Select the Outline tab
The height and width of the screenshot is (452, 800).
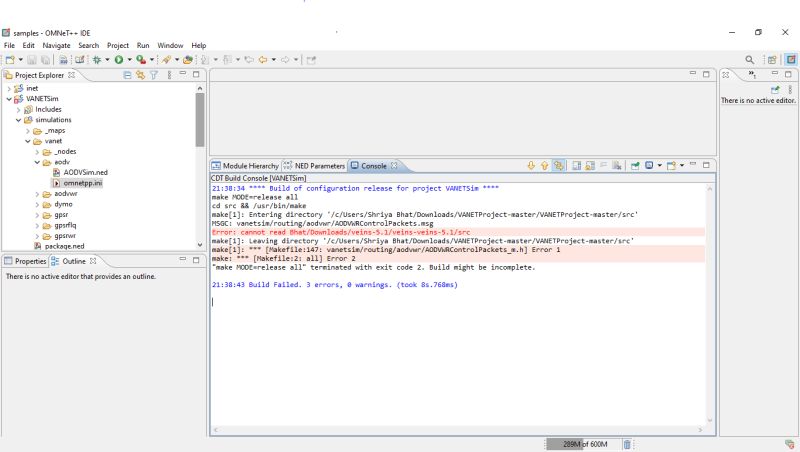(73, 261)
